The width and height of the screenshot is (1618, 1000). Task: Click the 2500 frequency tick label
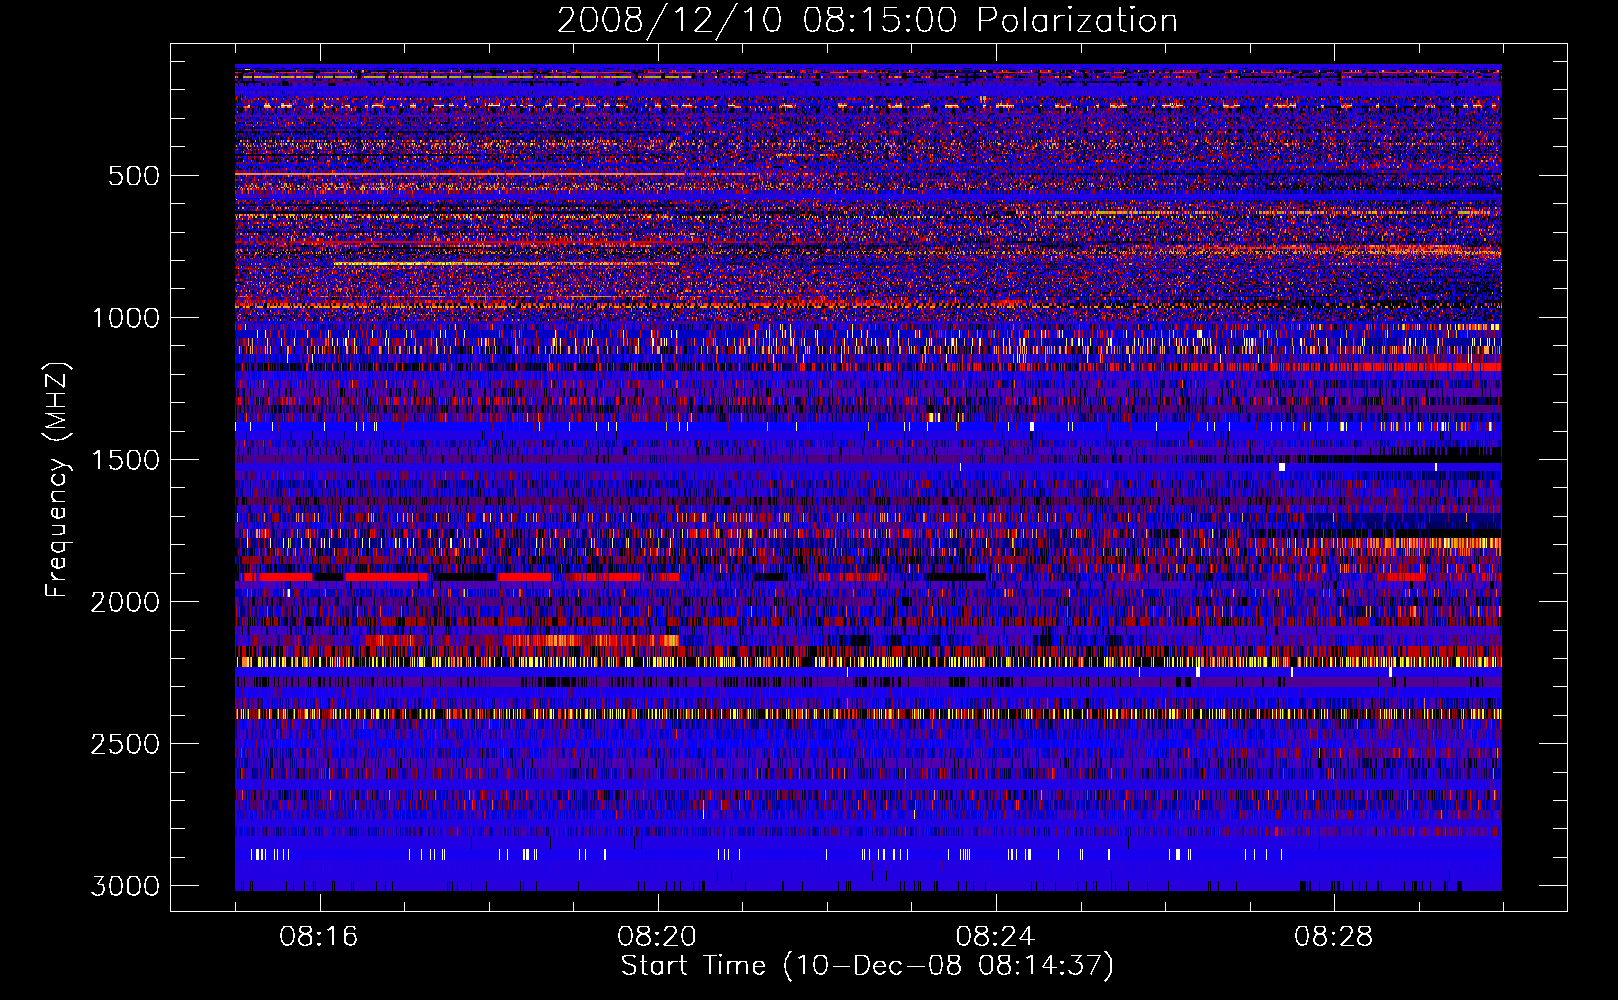click(125, 744)
